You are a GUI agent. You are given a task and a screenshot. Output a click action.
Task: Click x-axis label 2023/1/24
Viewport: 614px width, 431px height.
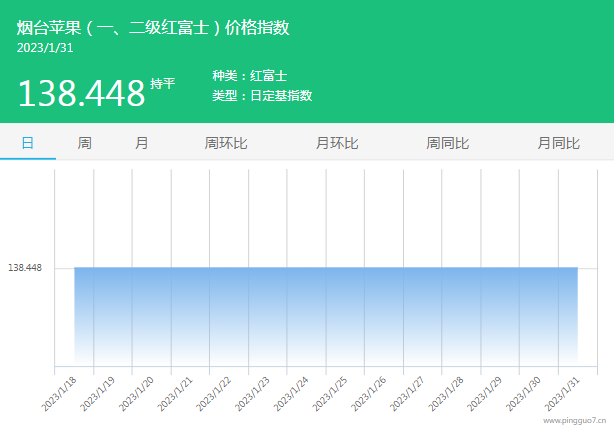tap(291, 394)
